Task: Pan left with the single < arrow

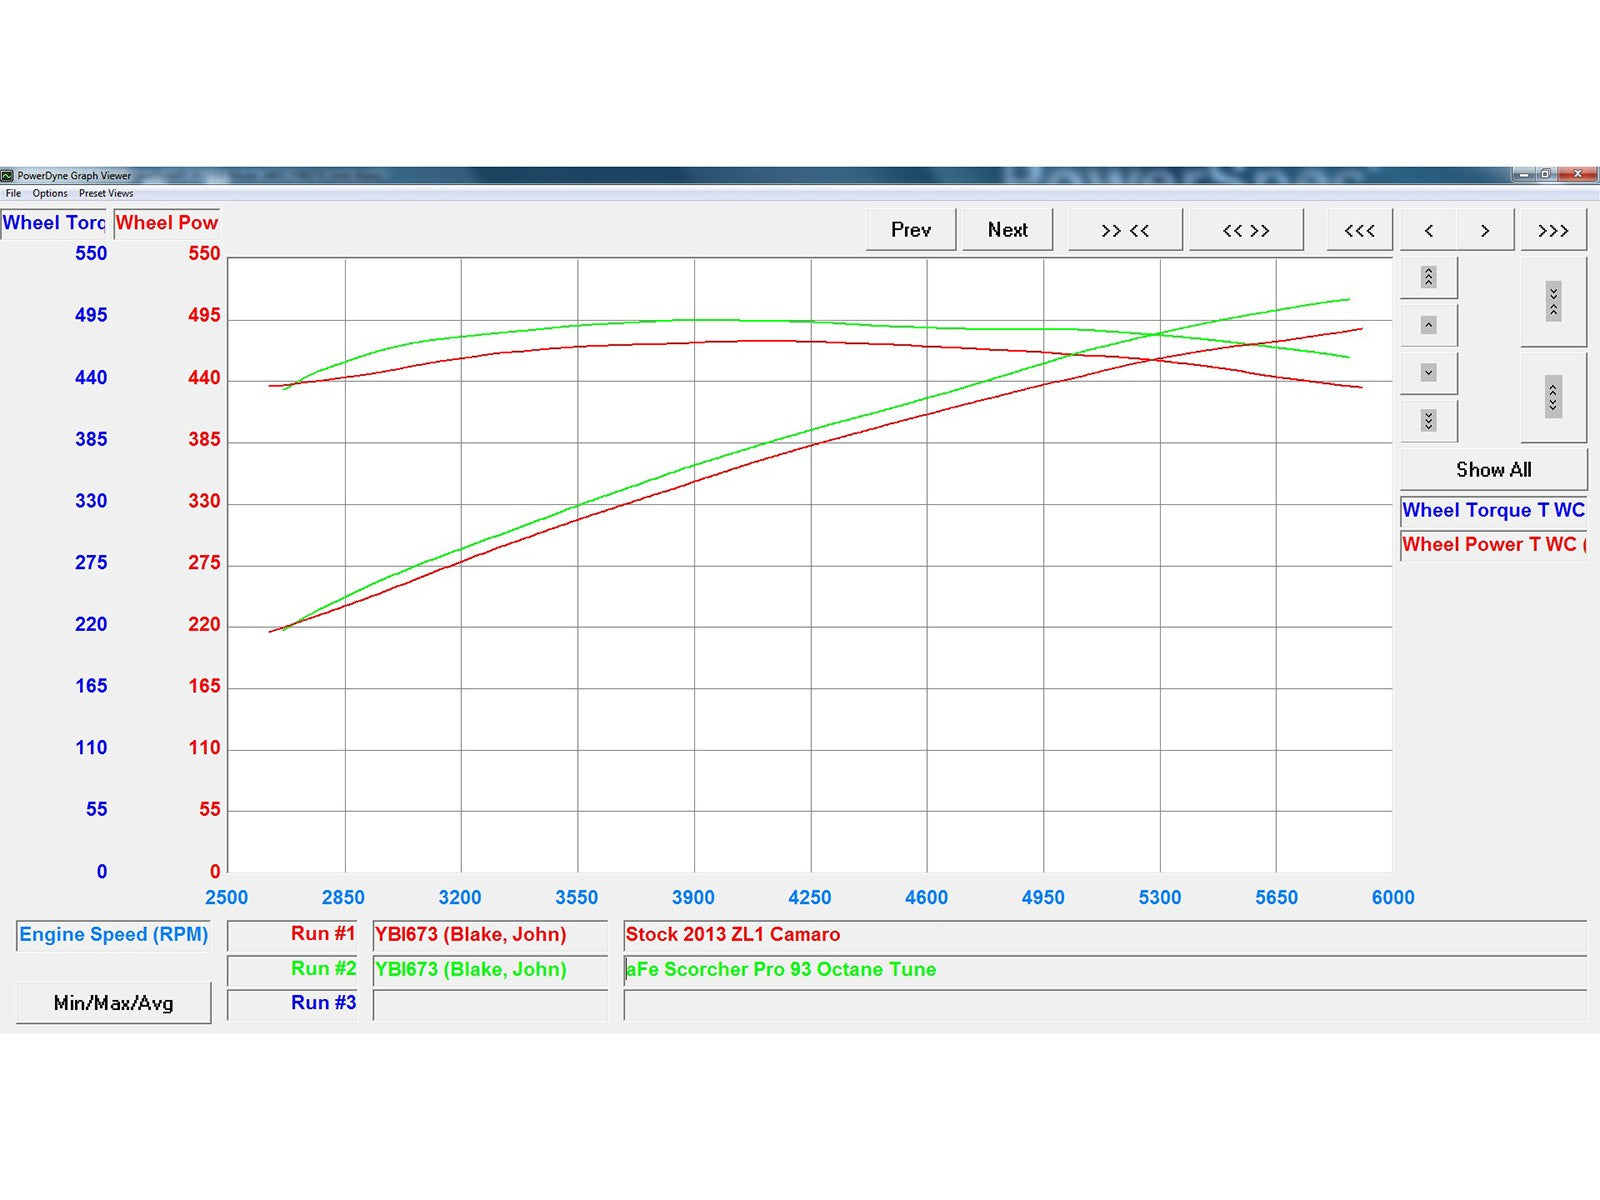Action: 1428,230
